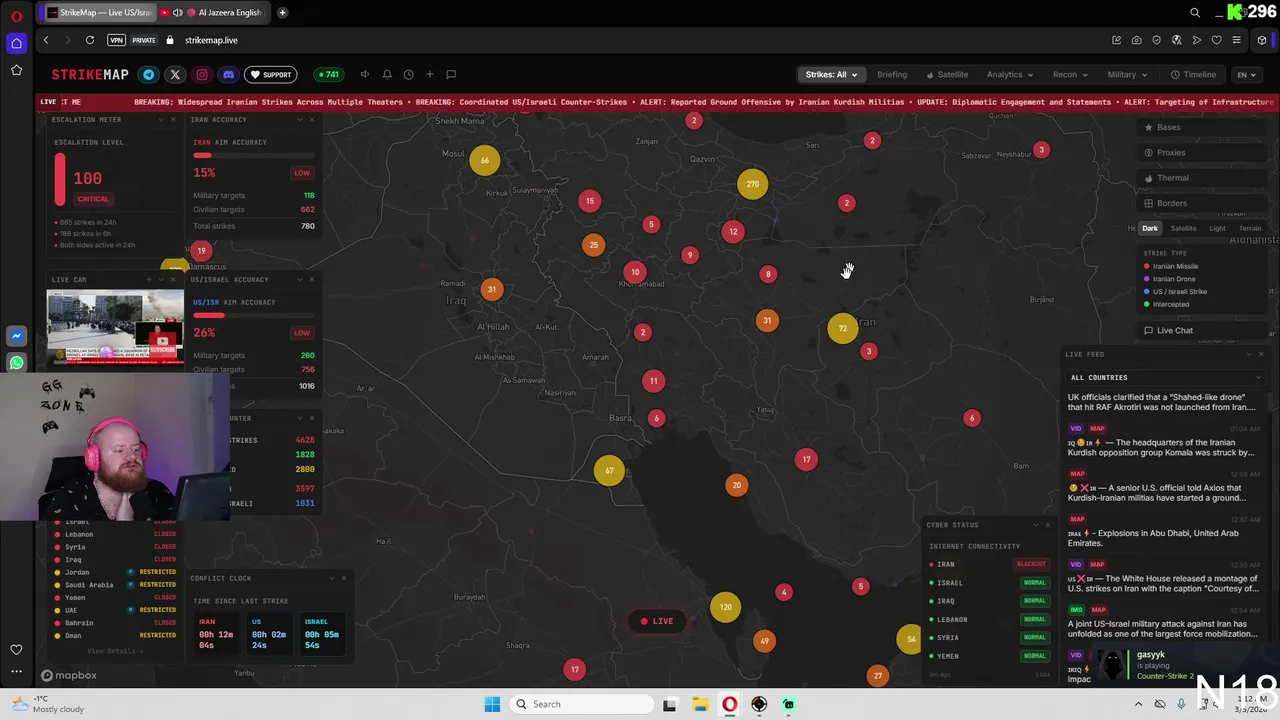The width and height of the screenshot is (1280, 720).
Task: Click the Opera snapshot camera icon
Action: coord(1136,40)
